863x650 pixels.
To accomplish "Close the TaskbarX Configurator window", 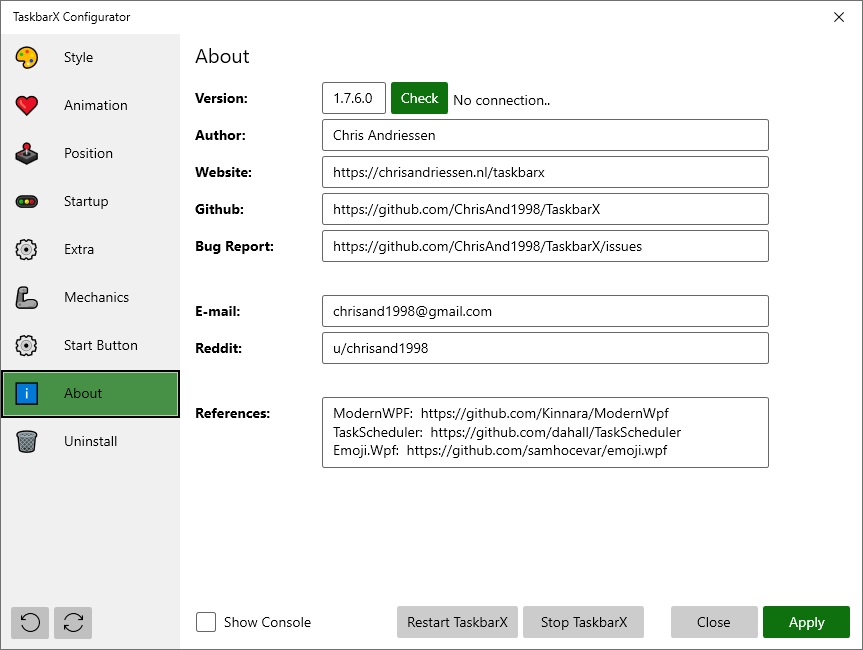I will click(x=839, y=17).
